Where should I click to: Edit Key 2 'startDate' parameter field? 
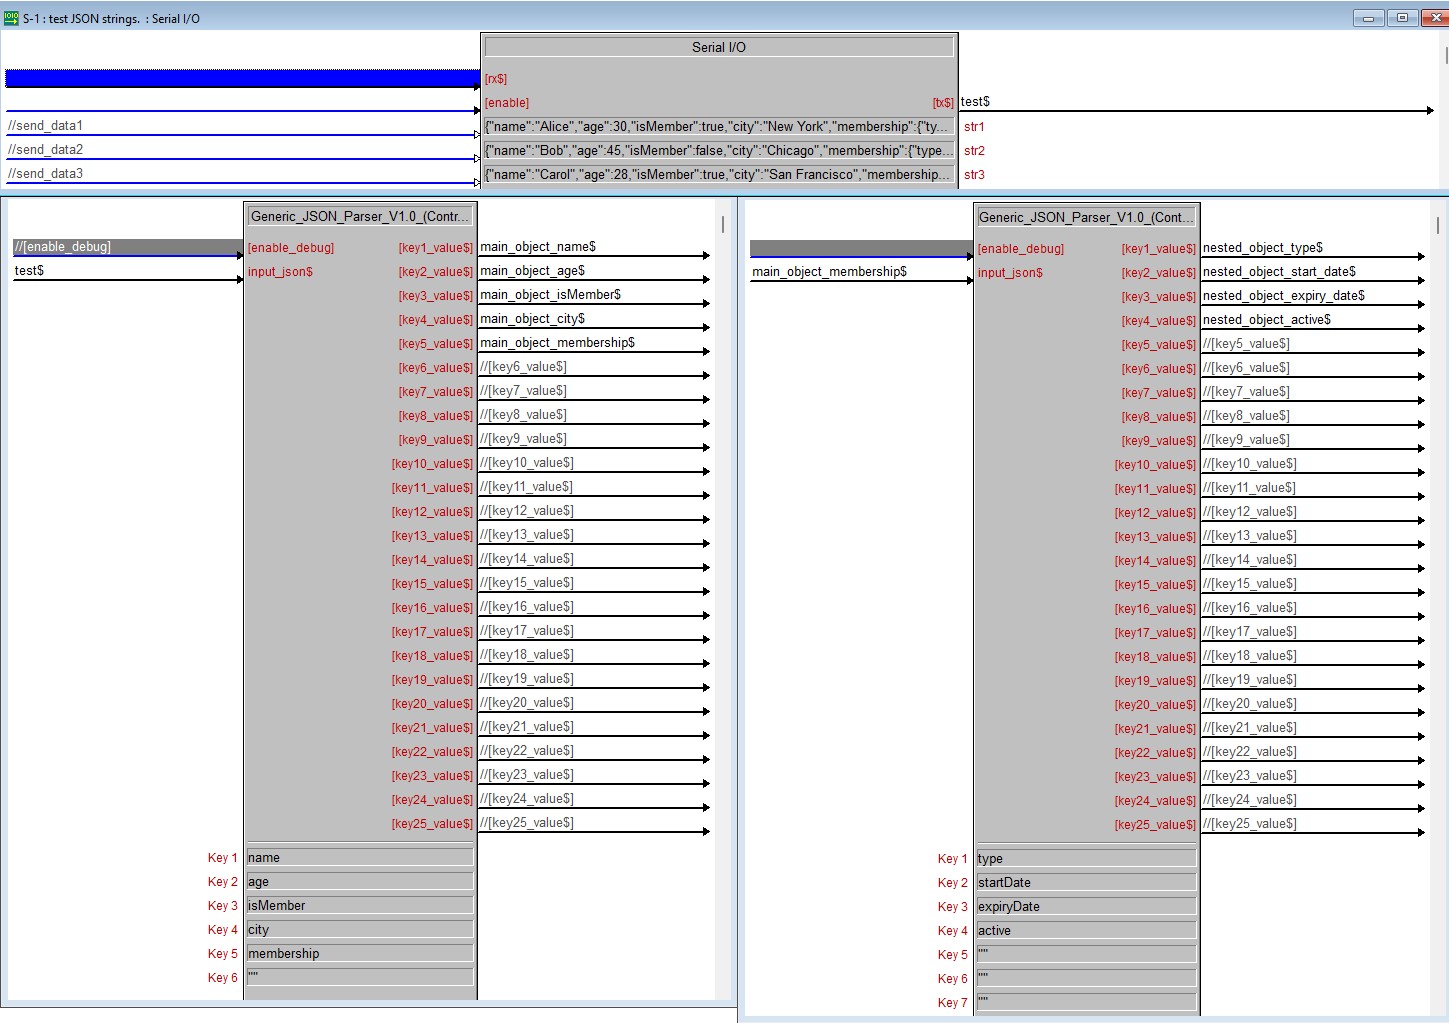tap(1087, 883)
